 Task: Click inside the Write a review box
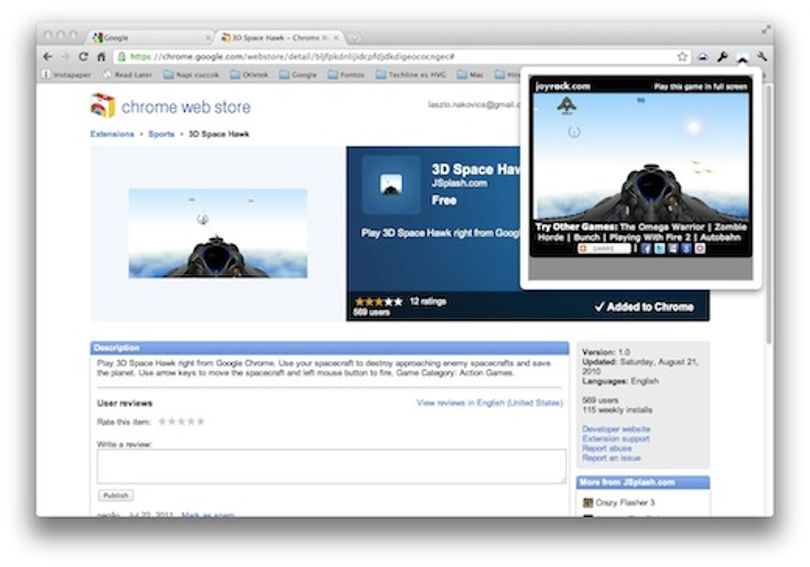click(x=331, y=466)
